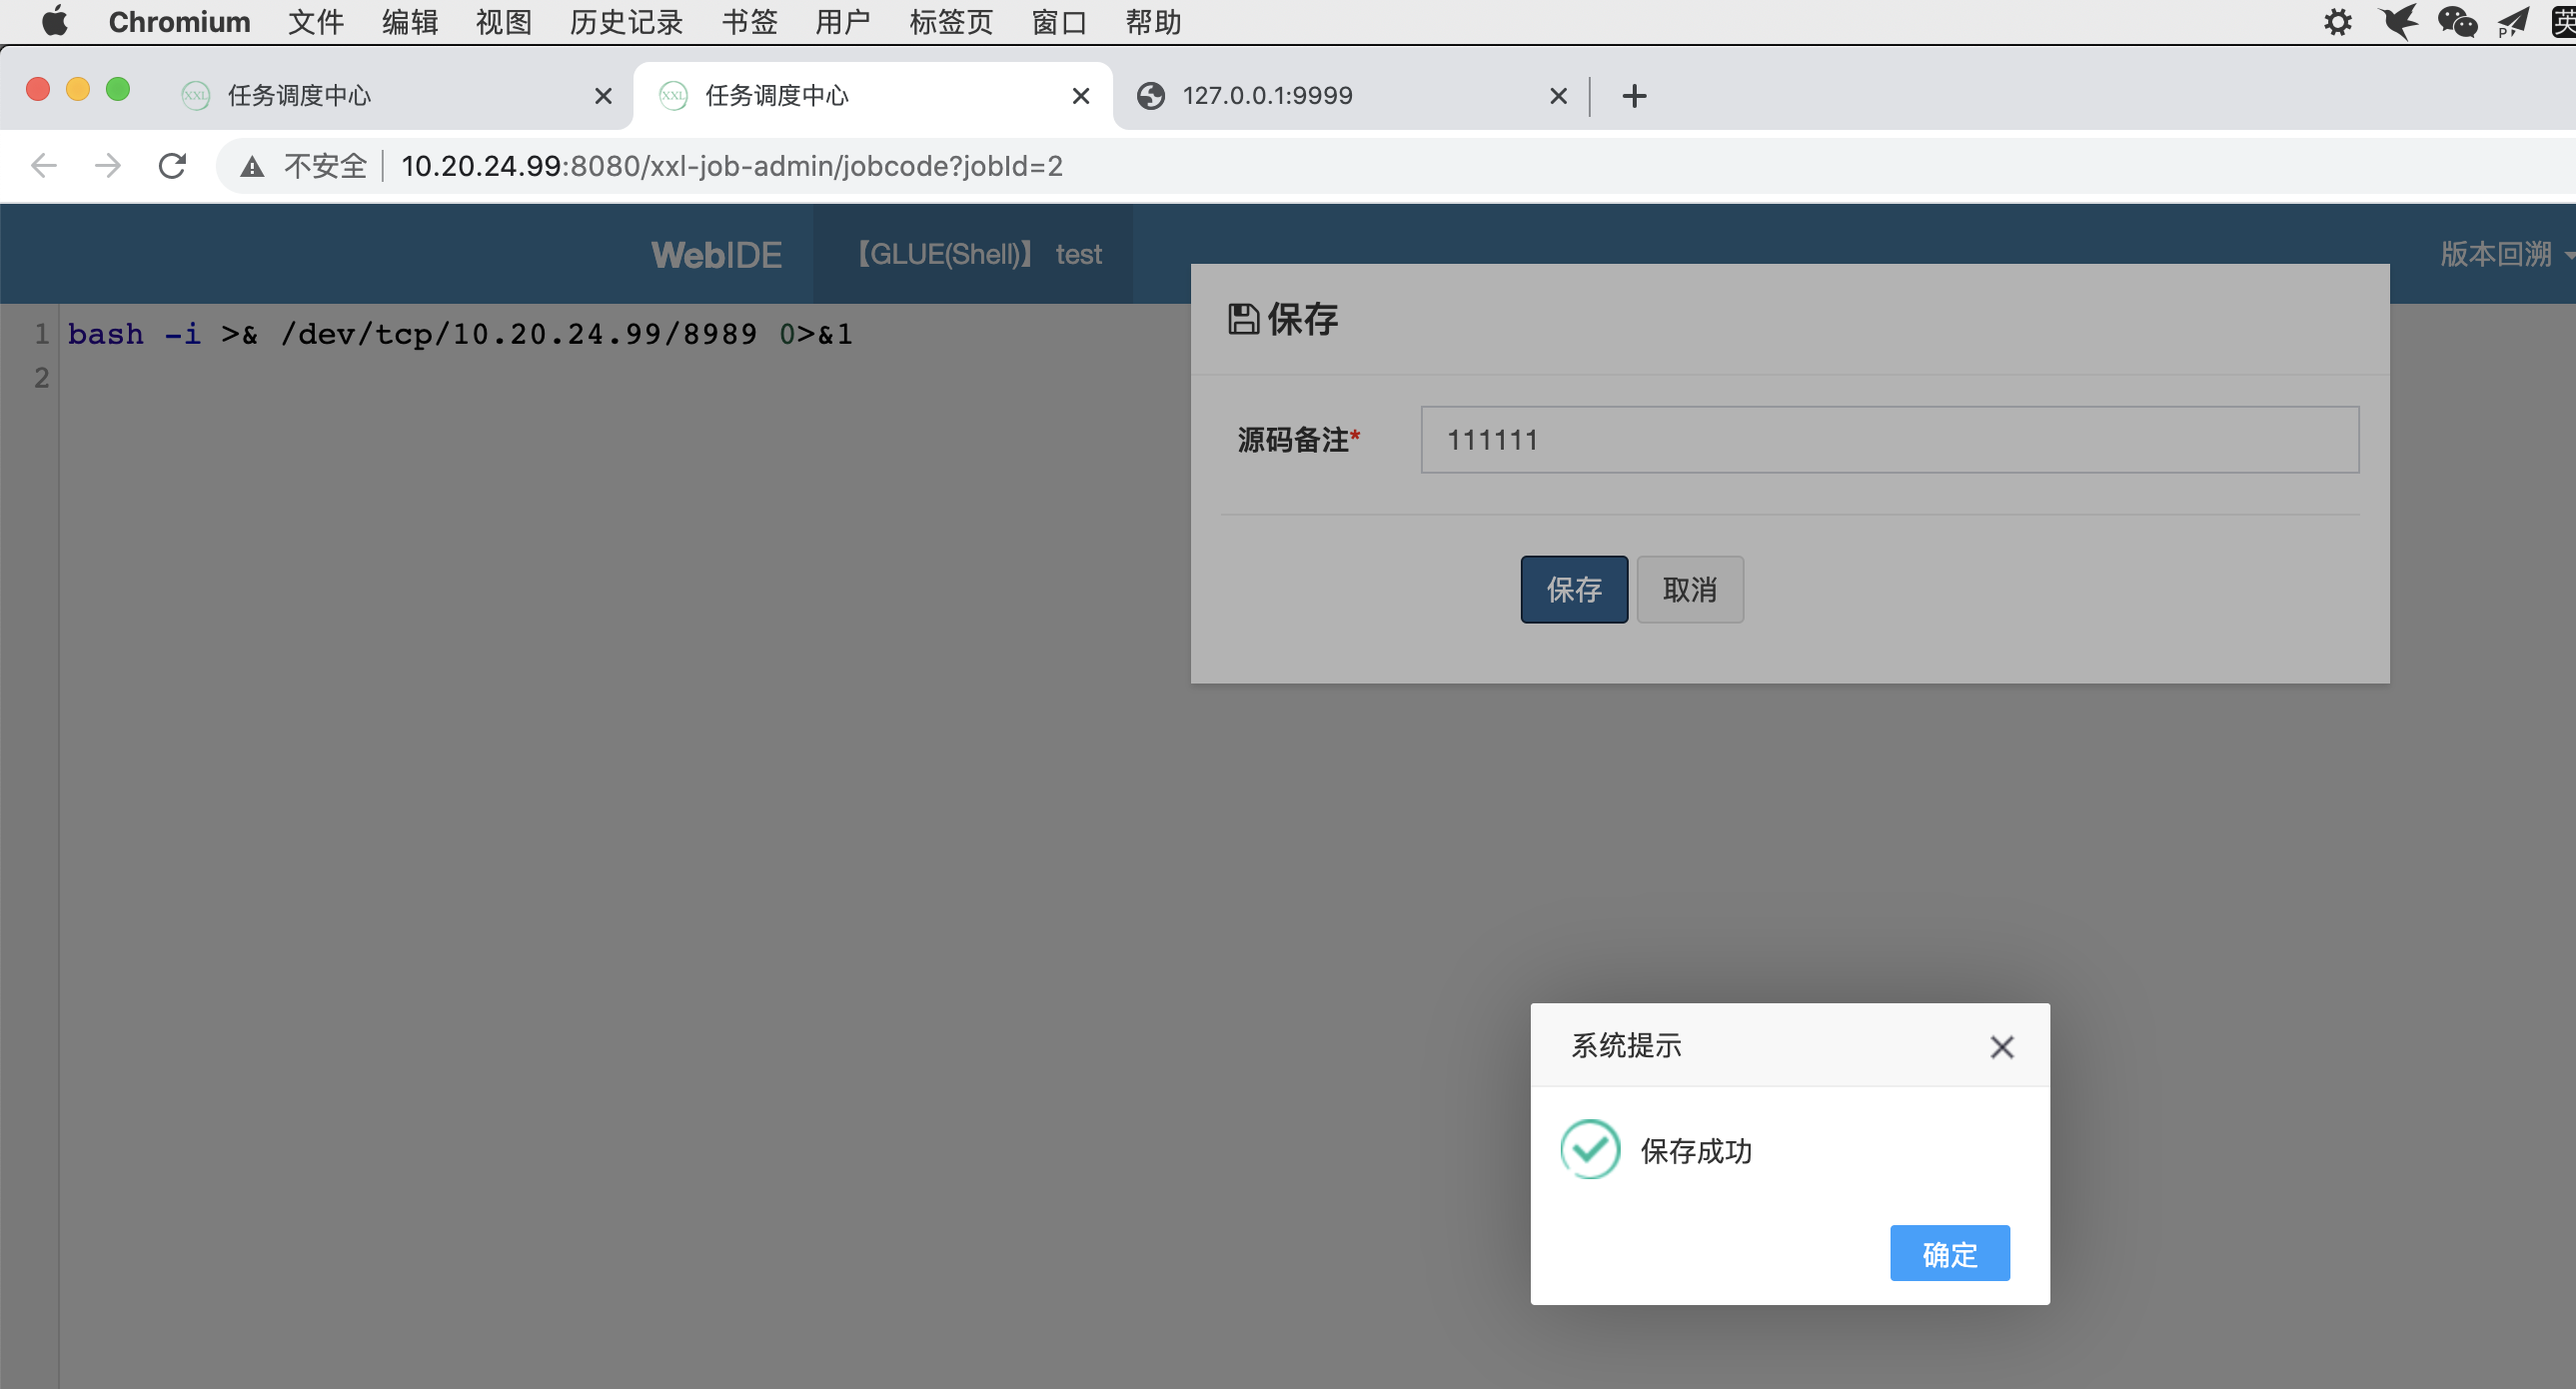Click the 源码备注 input field
The image size is (2576, 1389).
click(x=1888, y=440)
